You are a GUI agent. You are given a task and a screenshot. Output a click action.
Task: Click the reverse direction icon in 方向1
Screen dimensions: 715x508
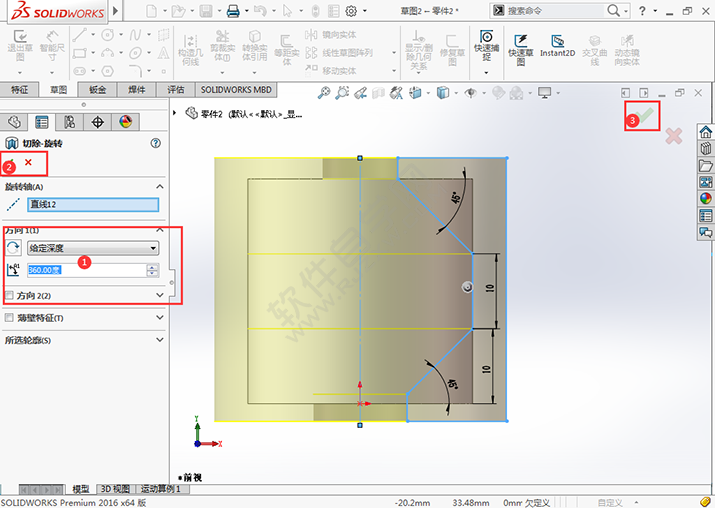14,247
